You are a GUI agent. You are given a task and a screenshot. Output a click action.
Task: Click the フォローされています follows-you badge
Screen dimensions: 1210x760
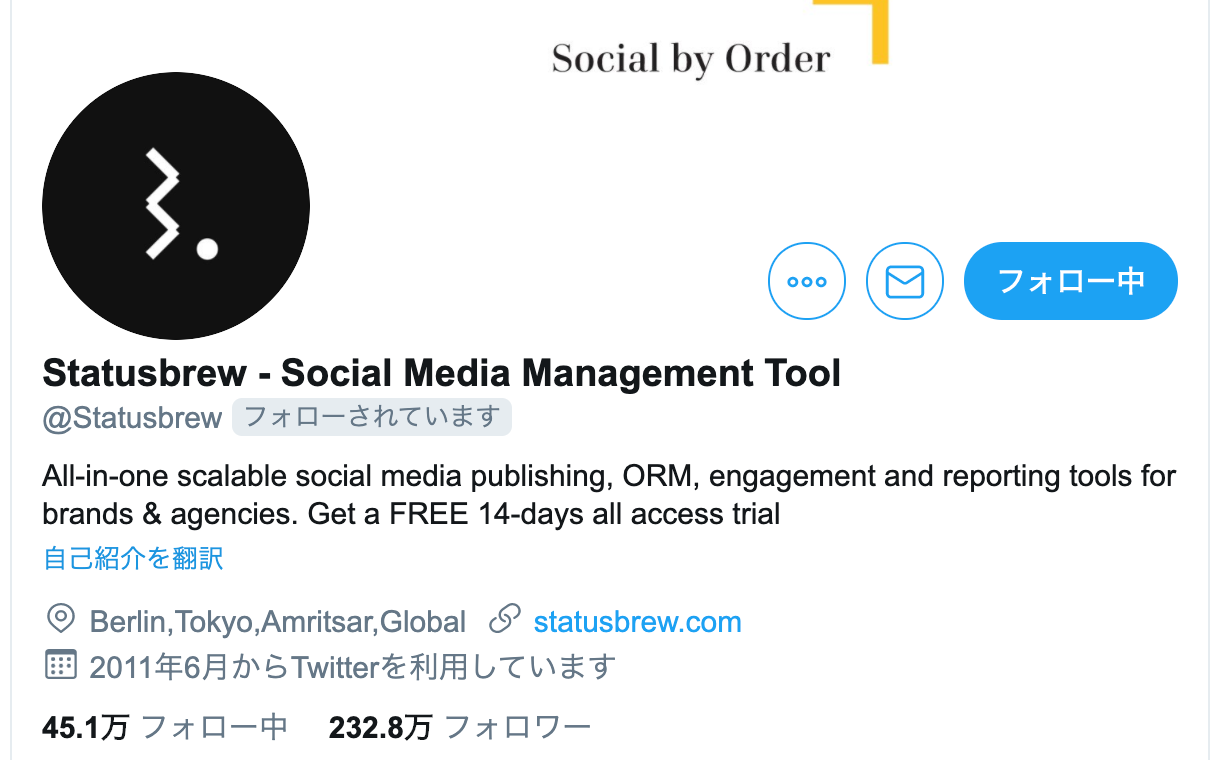point(371,417)
